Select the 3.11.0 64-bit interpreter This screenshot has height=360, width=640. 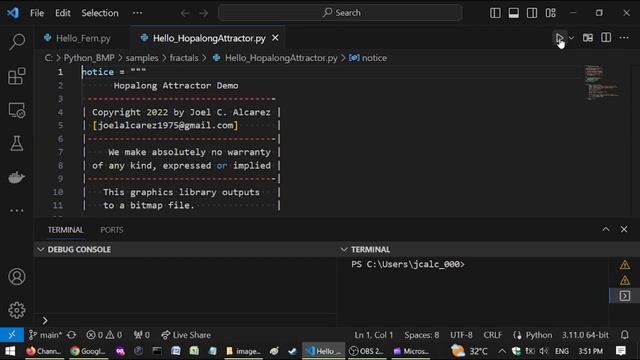click(585, 335)
